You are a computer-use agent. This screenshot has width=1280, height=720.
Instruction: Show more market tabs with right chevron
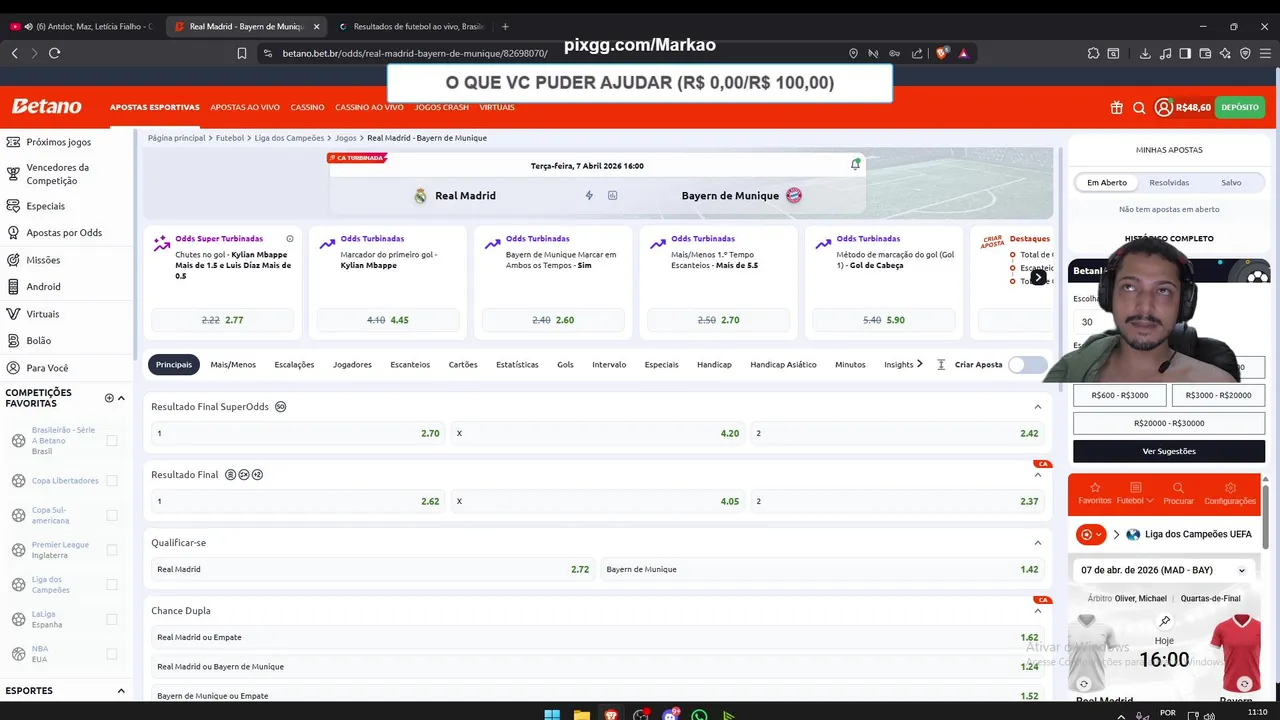pyautogui.click(x=919, y=364)
